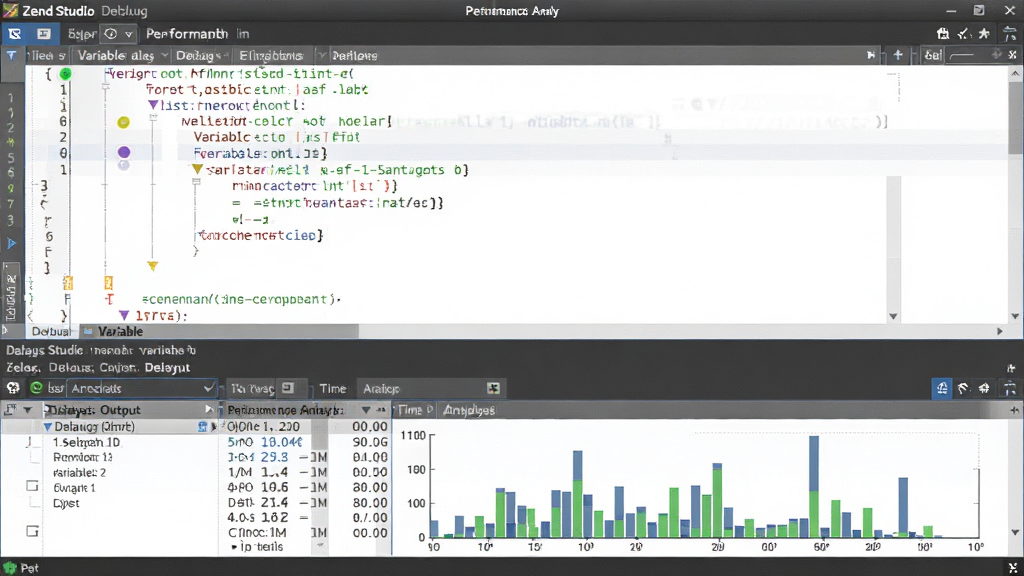The image size is (1024, 576).
Task: Select the blue perspective icon in the top toolbar
Action: click(x=14, y=33)
